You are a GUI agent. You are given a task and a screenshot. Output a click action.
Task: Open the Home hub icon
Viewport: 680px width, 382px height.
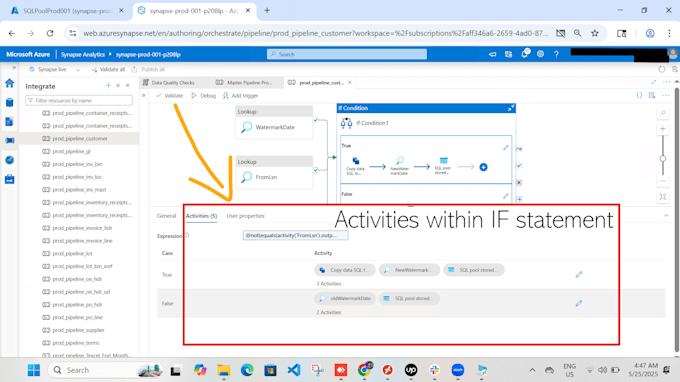tap(10, 83)
